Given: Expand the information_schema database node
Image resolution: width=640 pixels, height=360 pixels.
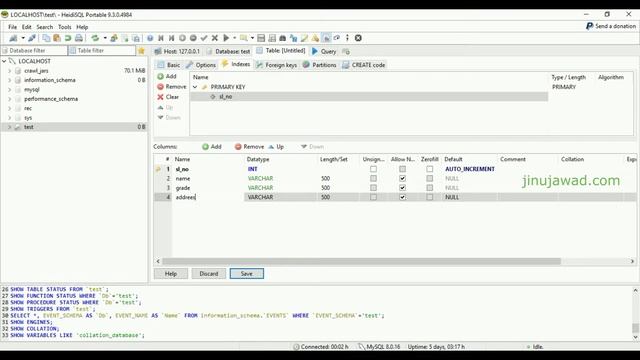Looking at the screenshot, I should [10, 80].
